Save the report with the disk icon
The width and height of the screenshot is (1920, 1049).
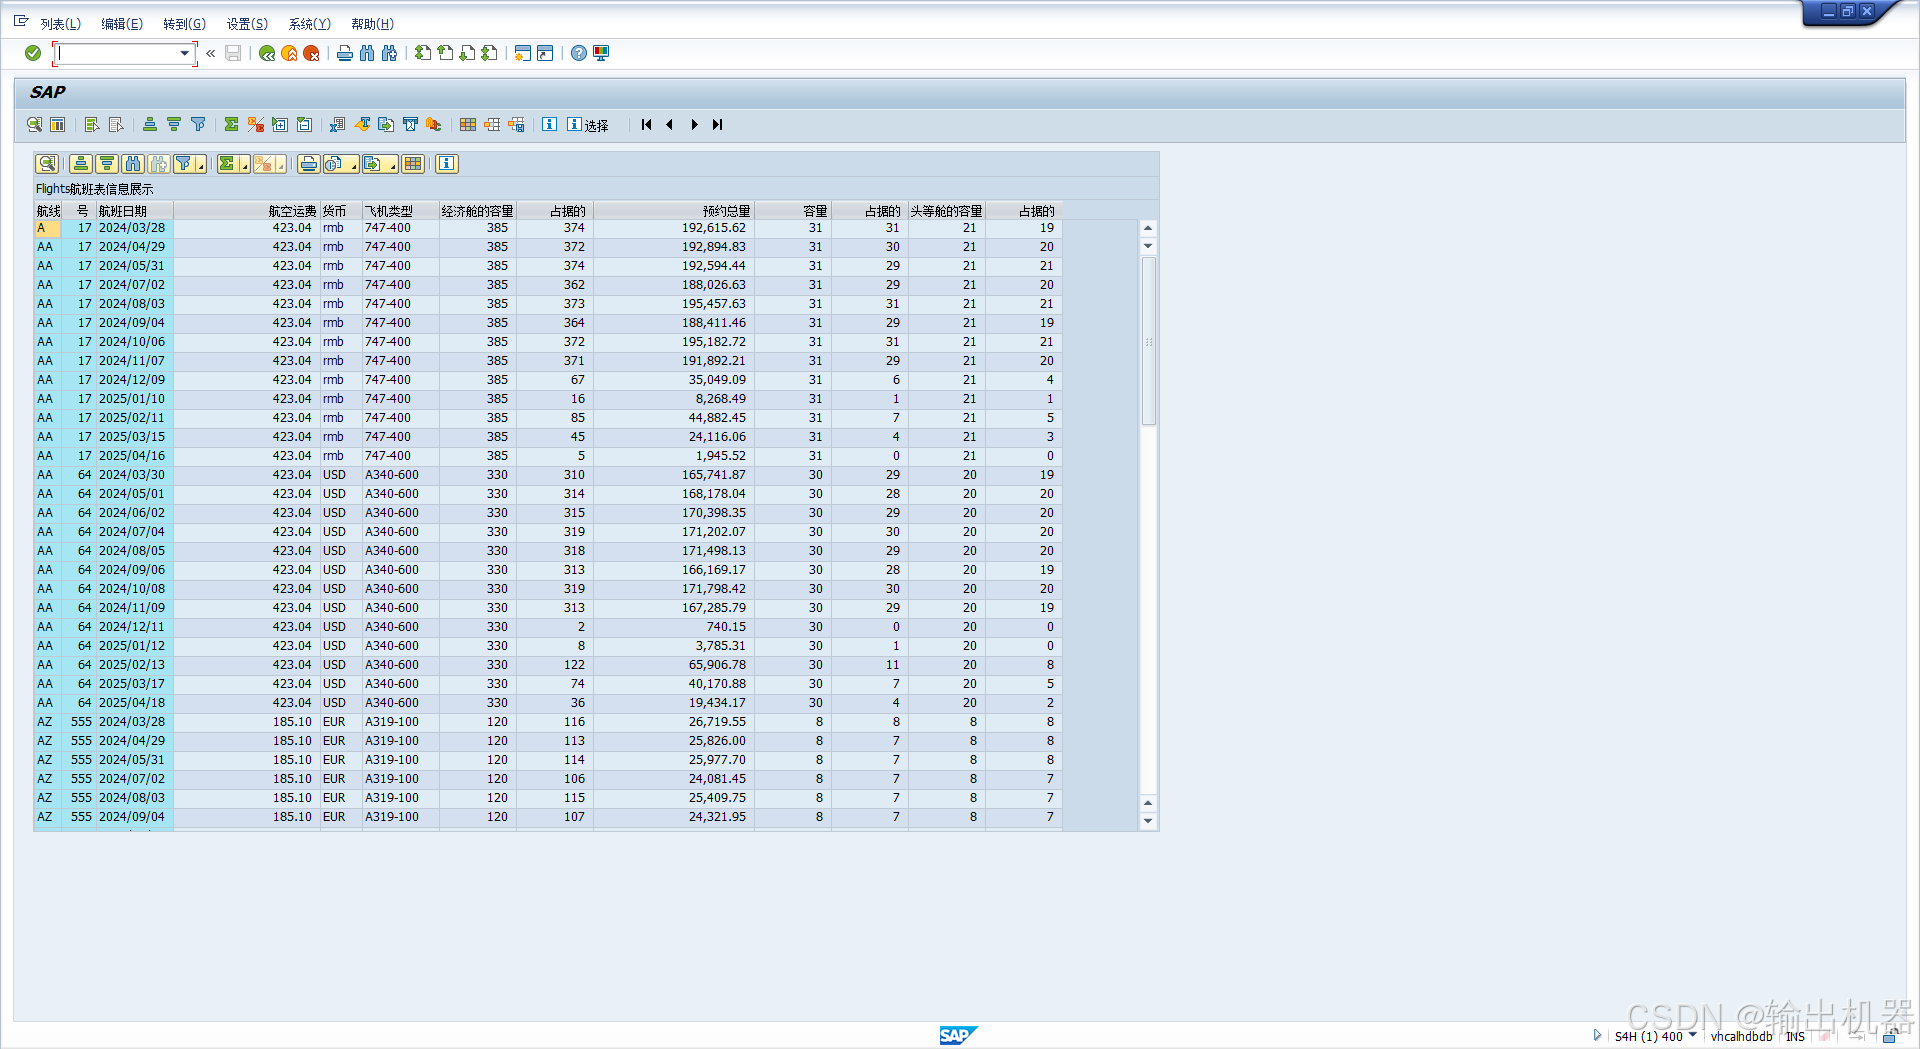tap(233, 53)
